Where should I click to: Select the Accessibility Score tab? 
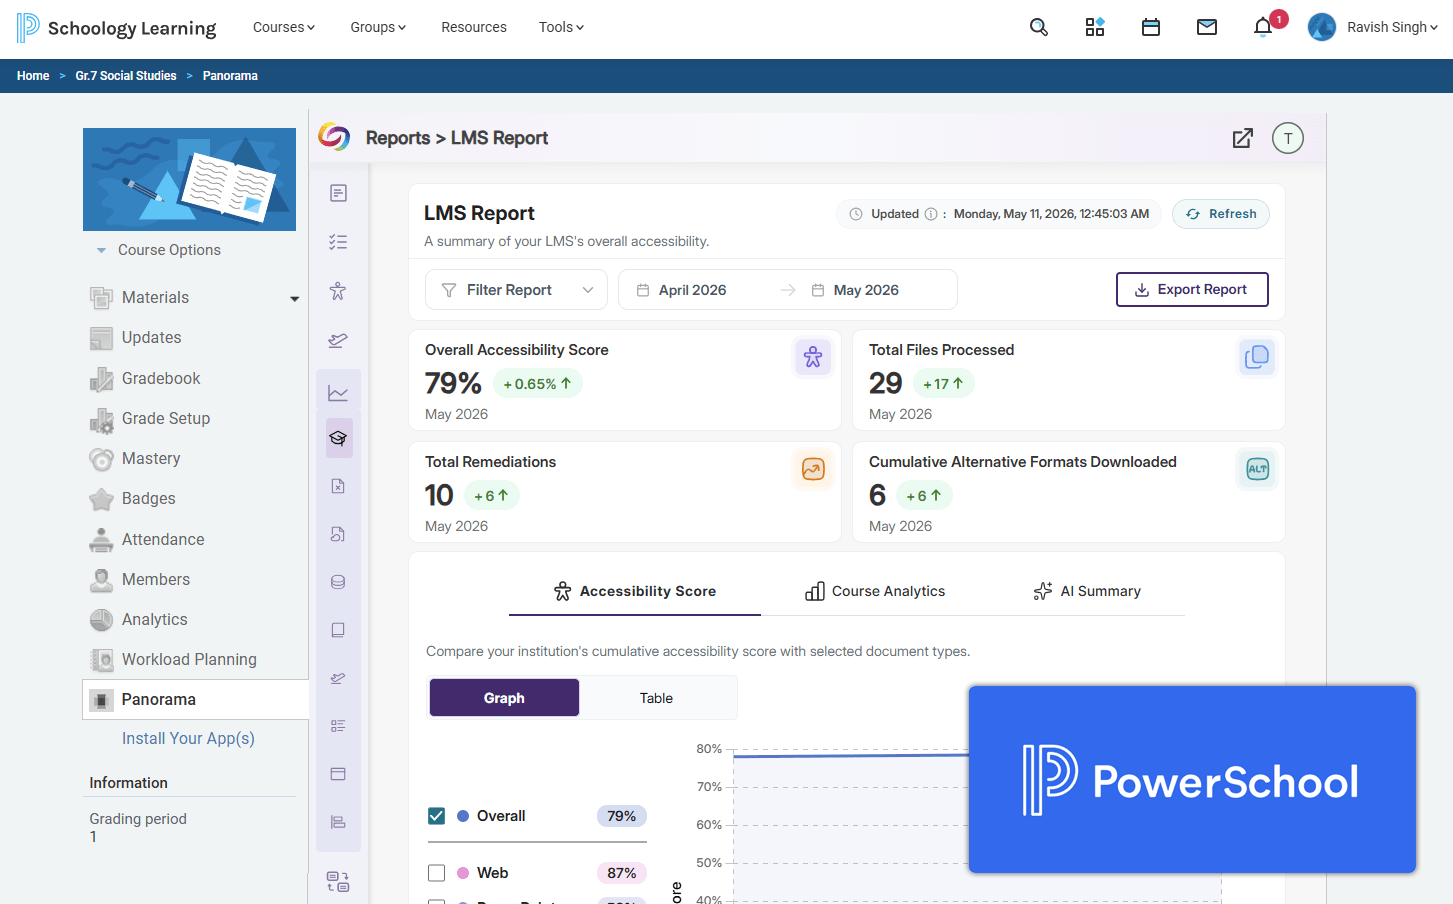(x=635, y=591)
